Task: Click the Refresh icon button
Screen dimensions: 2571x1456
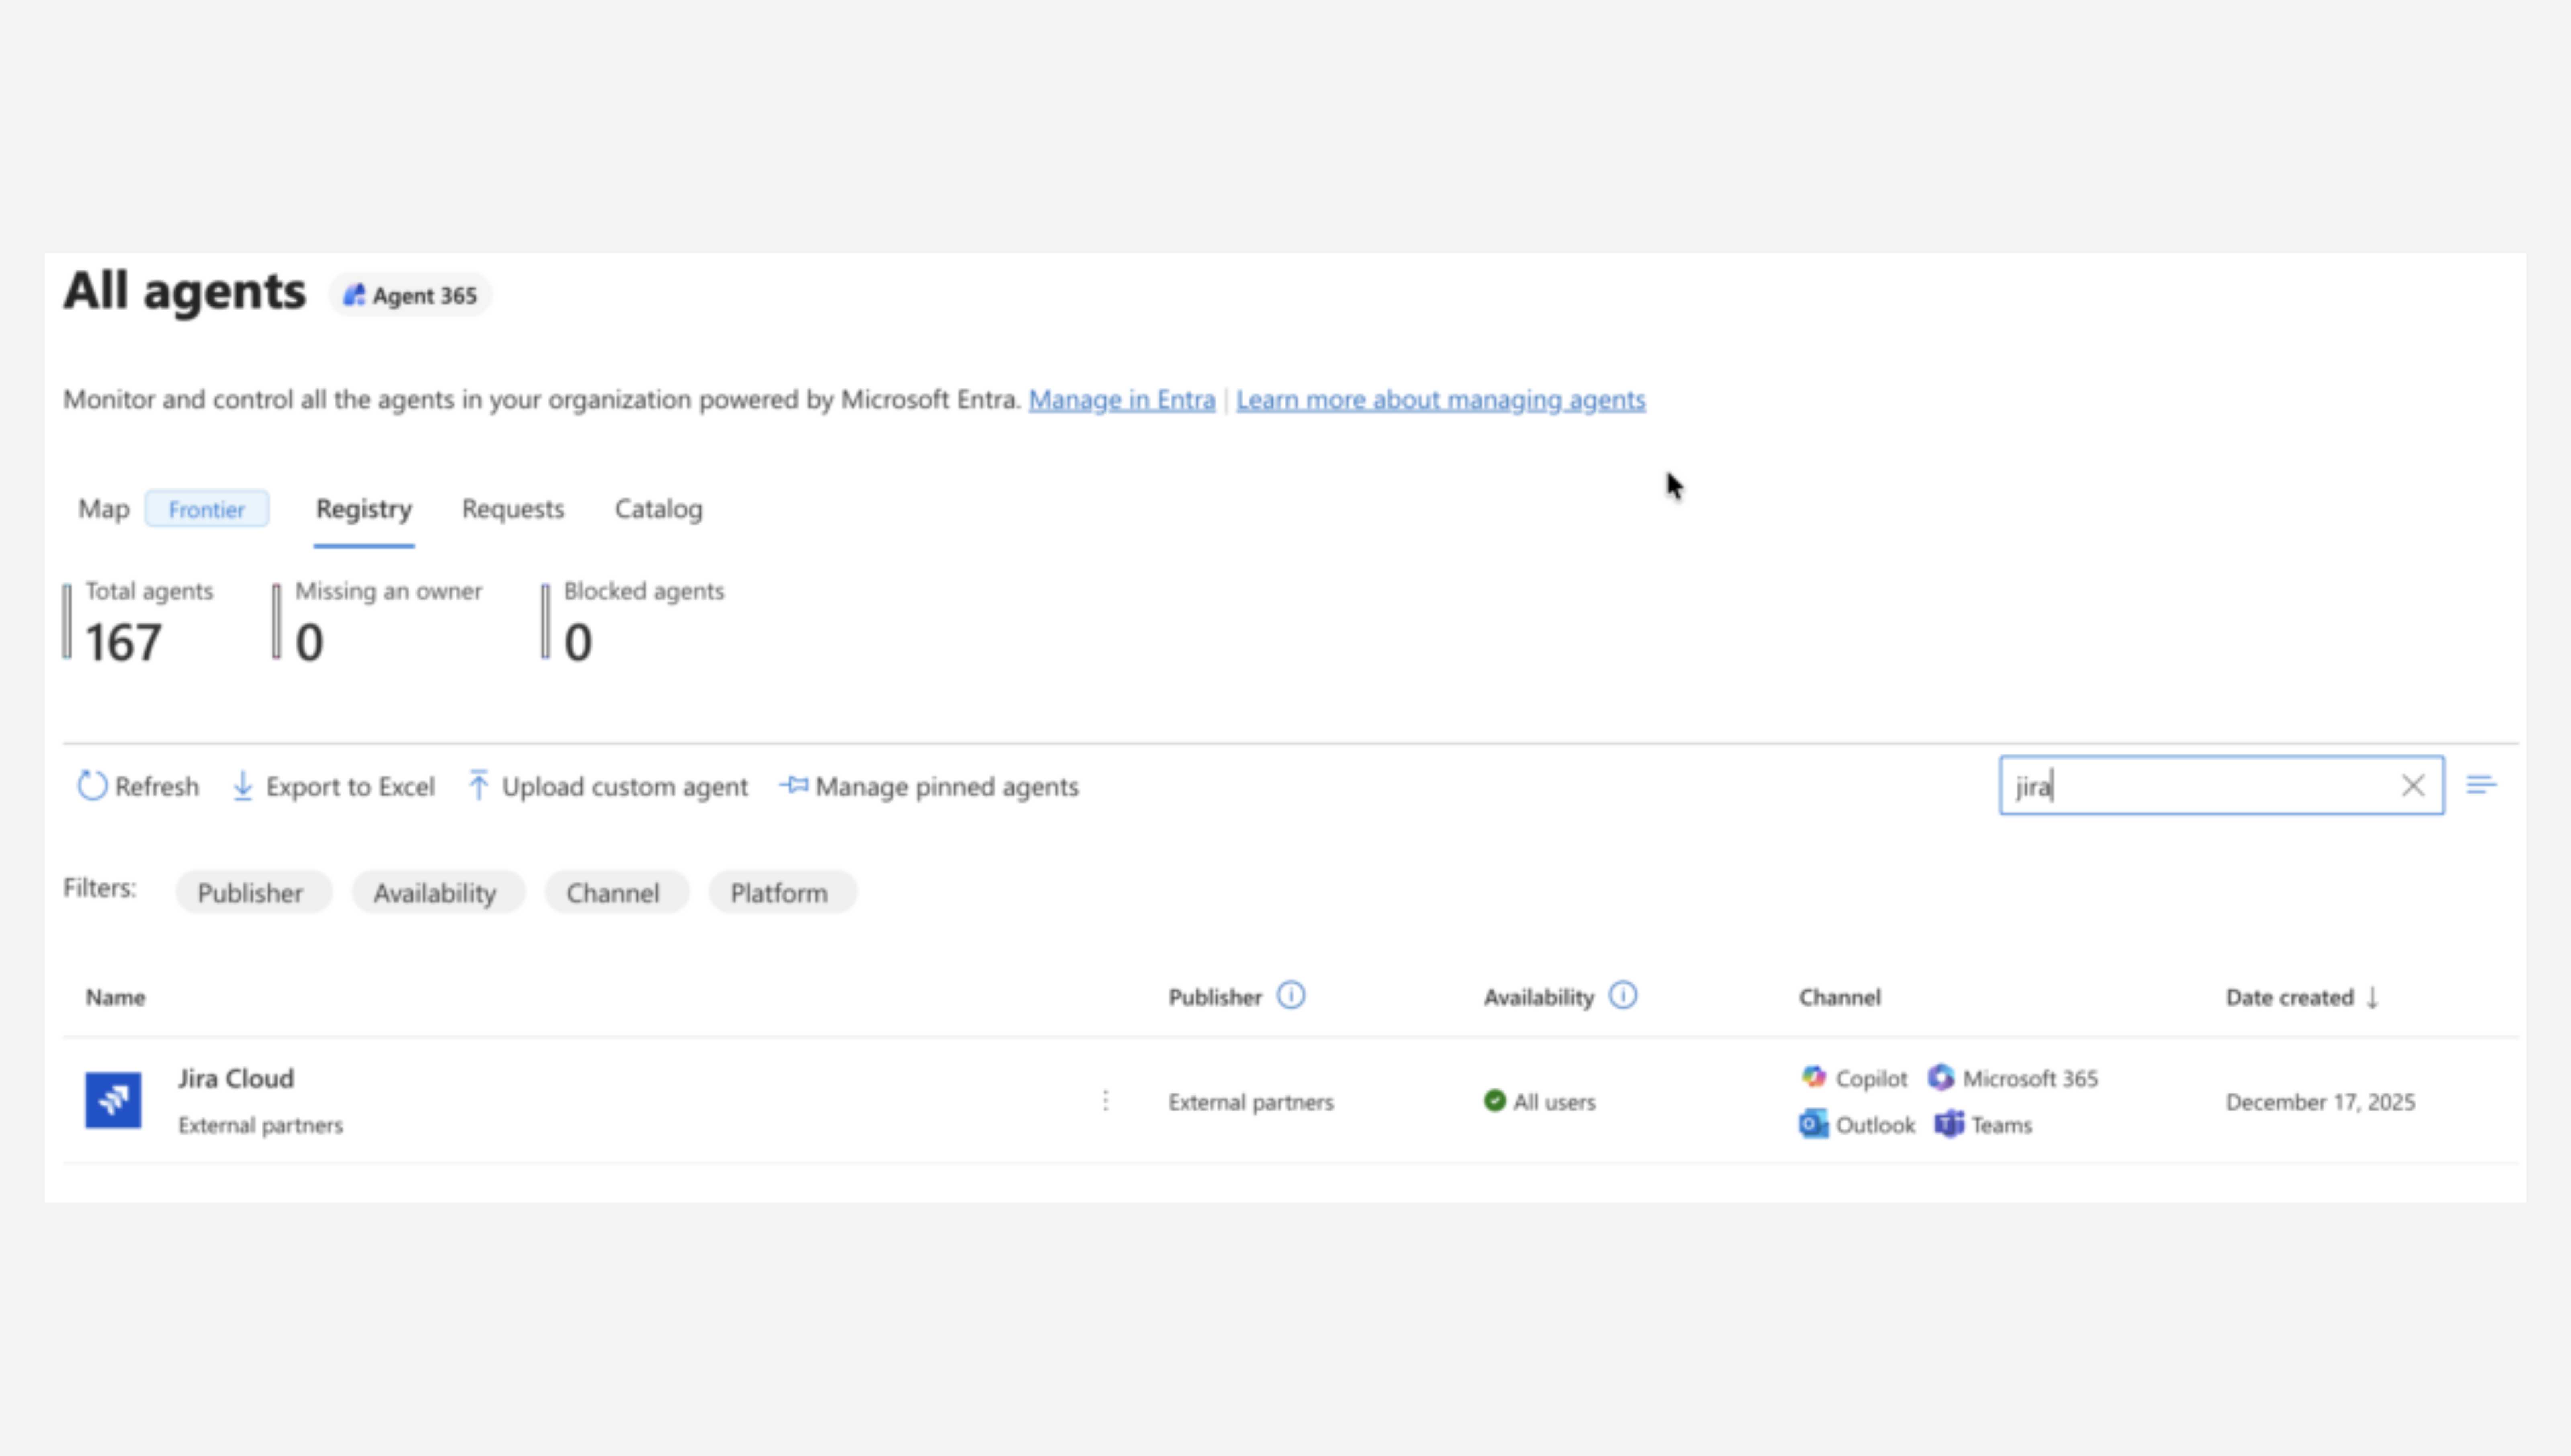Action: [x=92, y=786]
